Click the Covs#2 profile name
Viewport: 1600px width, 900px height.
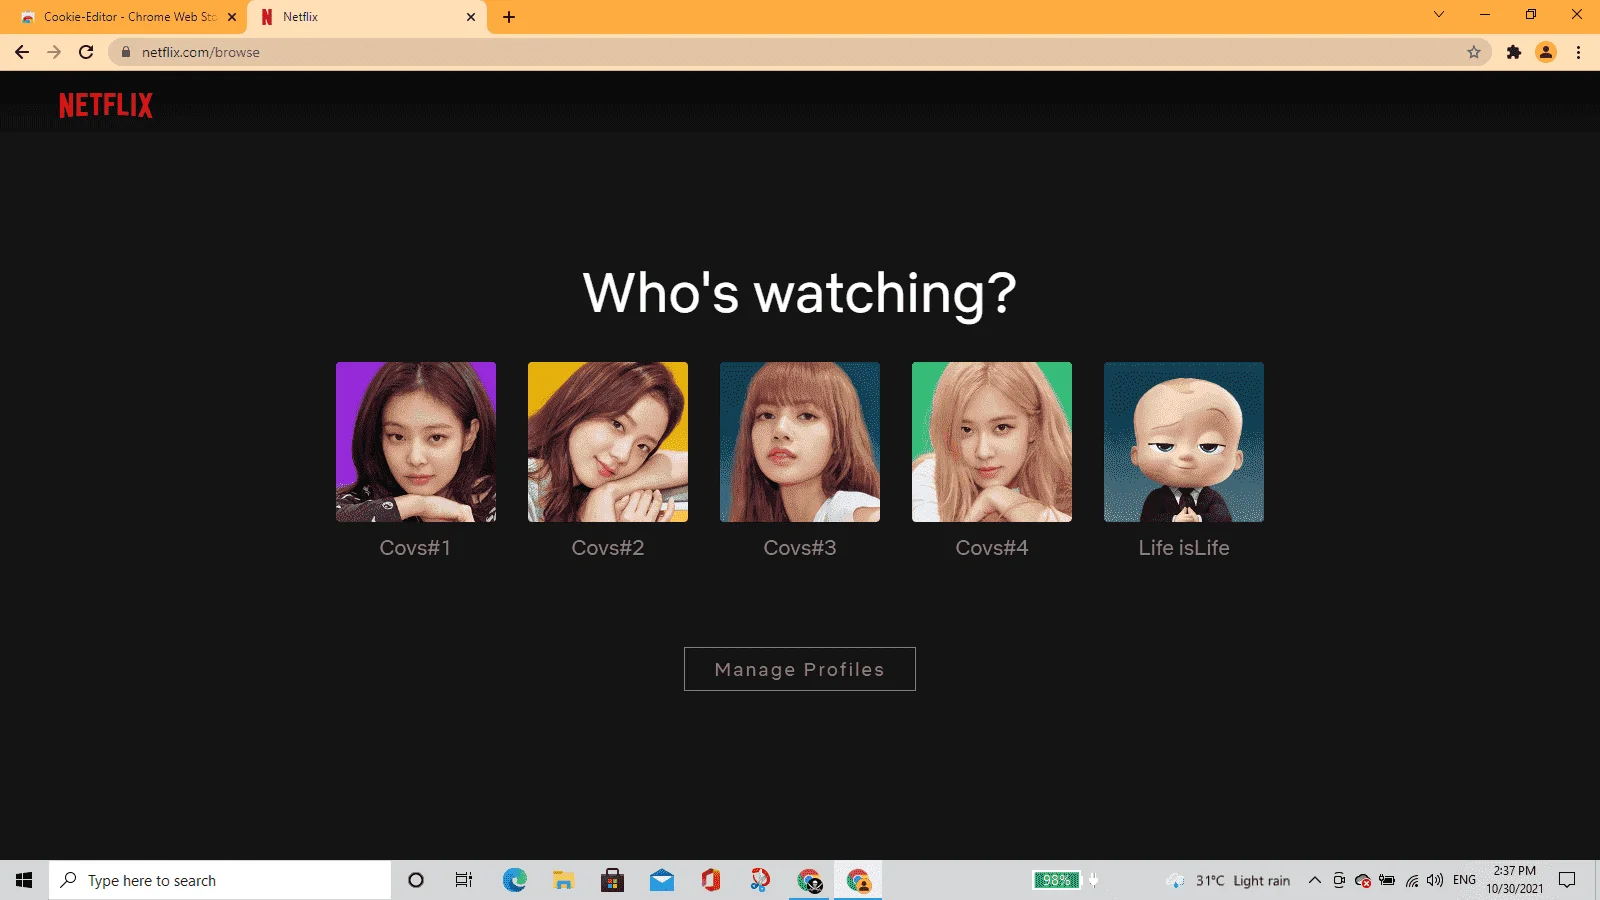pyautogui.click(x=608, y=548)
